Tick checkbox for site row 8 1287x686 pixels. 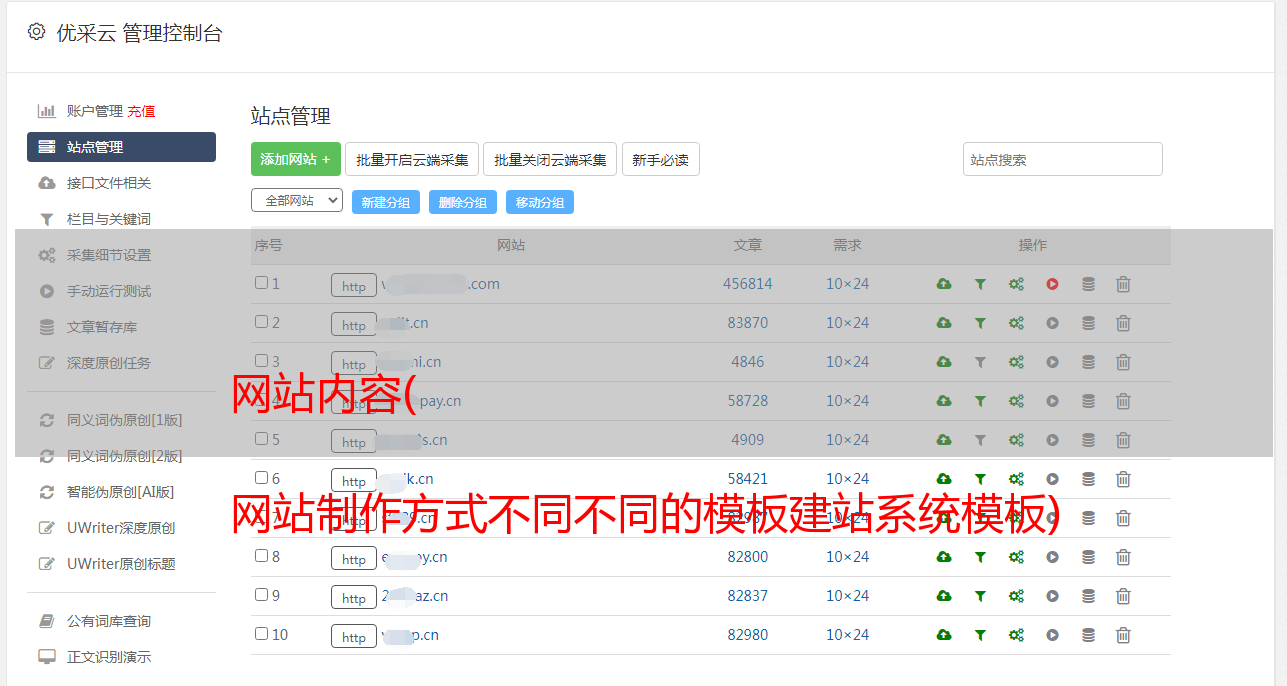coord(261,556)
